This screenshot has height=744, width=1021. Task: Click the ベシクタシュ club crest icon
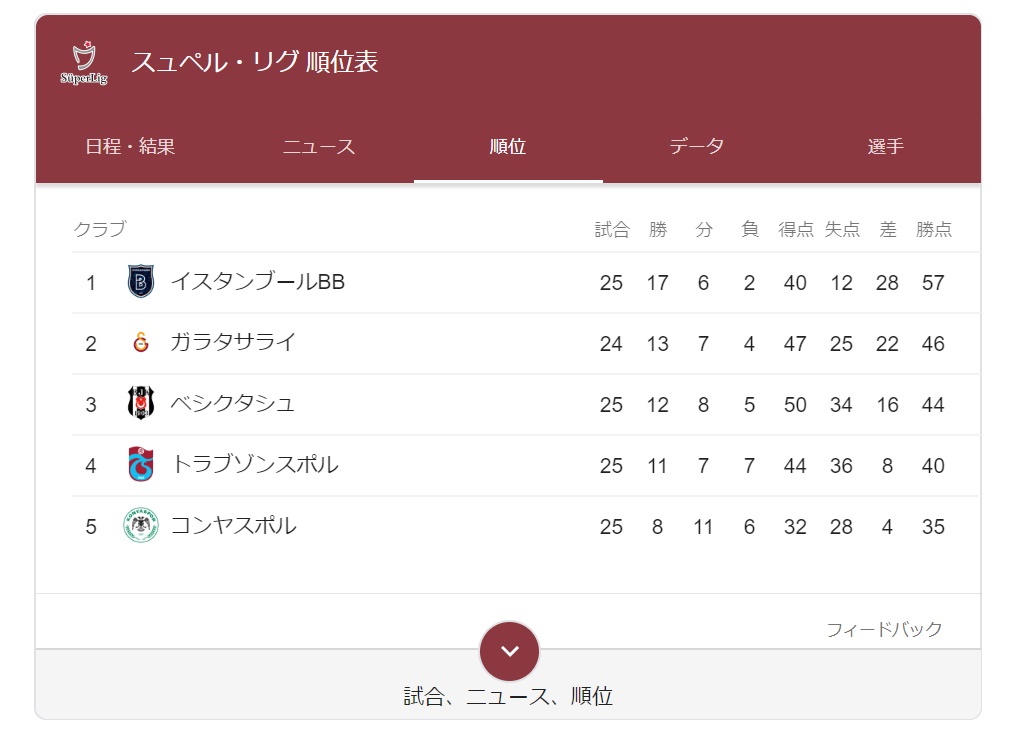(141, 403)
